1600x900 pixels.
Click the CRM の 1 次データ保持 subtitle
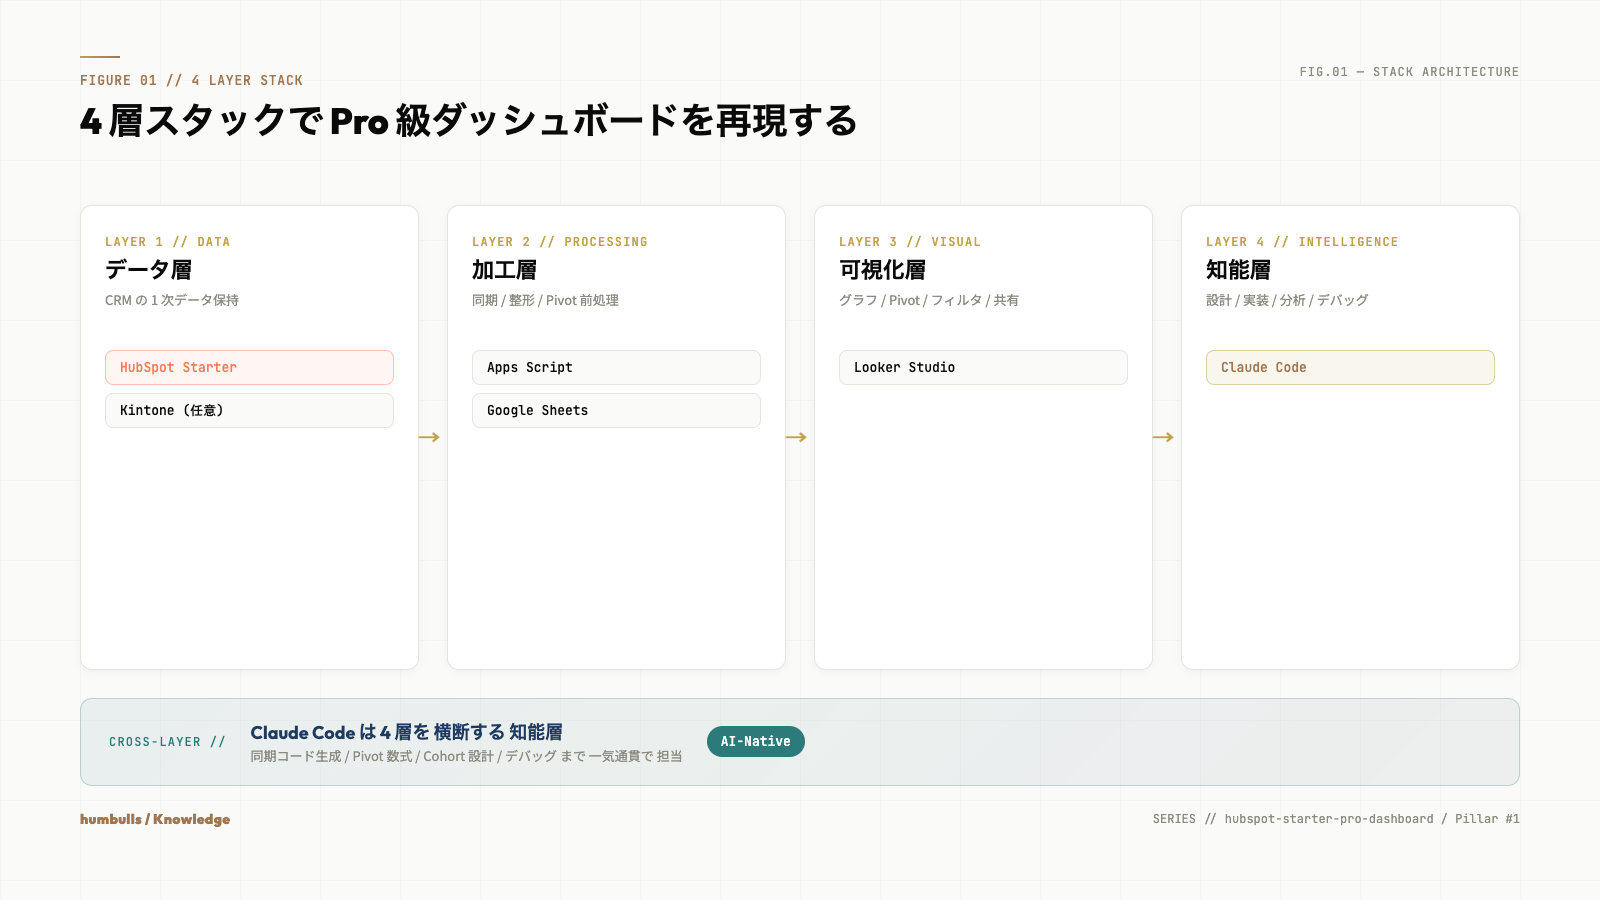[172, 300]
